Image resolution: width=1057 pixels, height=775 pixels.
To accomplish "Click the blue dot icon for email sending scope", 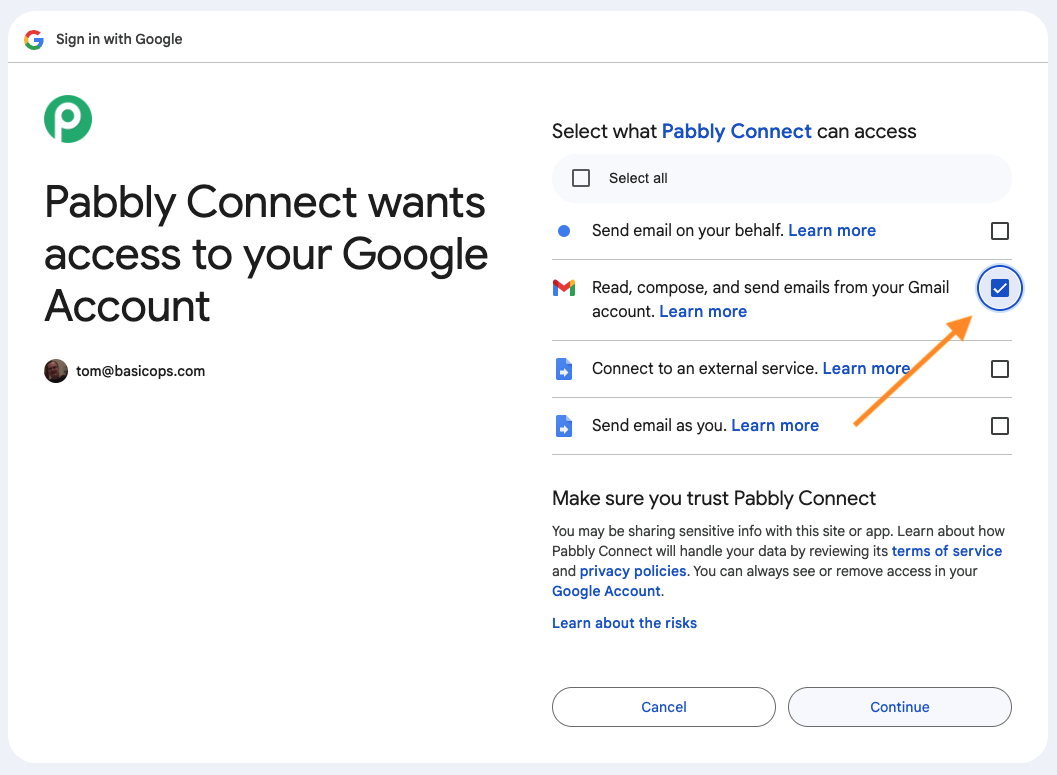I will click(563, 230).
